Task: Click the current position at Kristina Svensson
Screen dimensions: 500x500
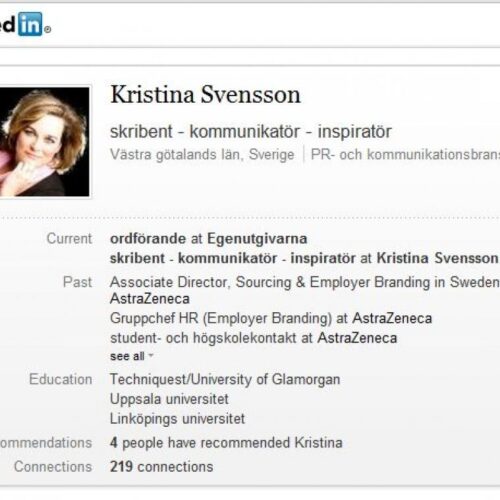Action: 304,258
